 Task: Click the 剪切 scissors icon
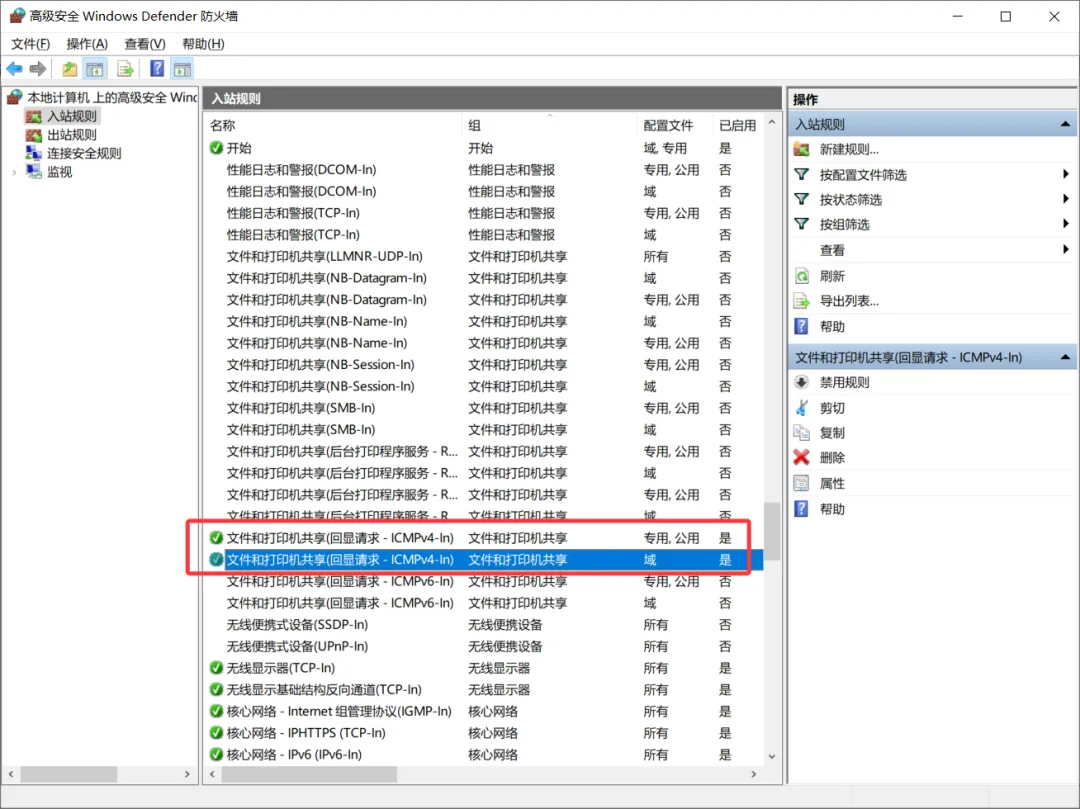click(x=802, y=408)
